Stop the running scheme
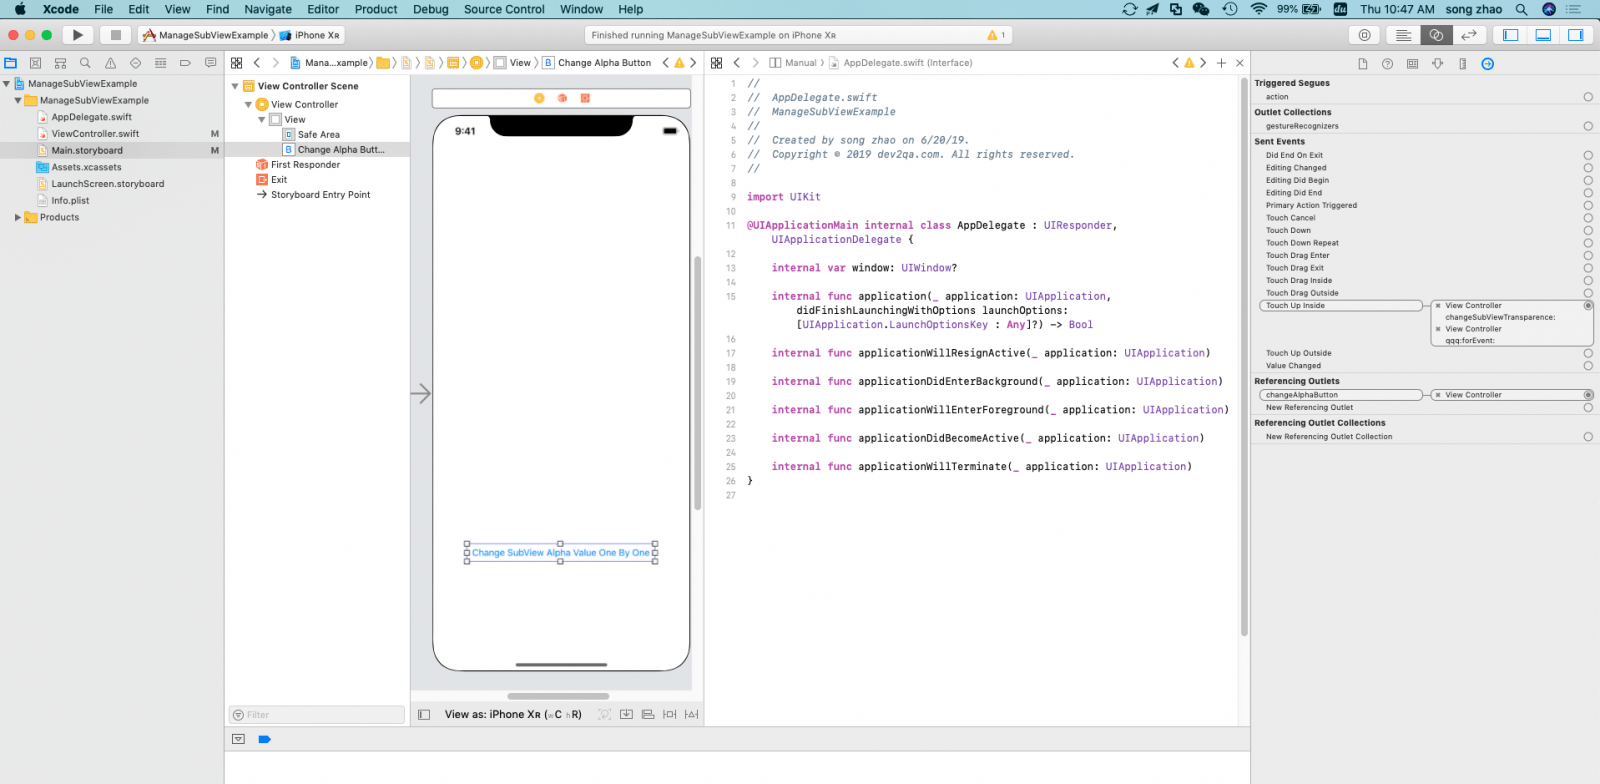 pyautogui.click(x=115, y=35)
